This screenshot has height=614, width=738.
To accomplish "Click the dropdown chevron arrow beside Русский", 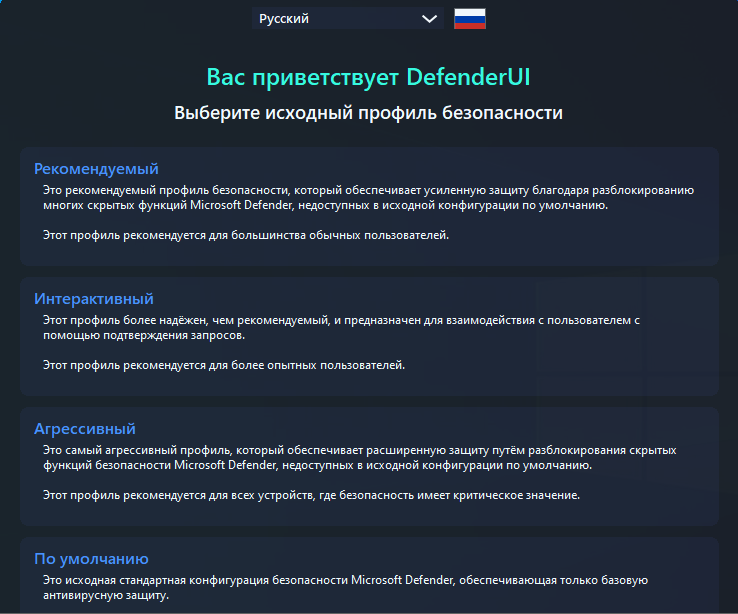I will (x=429, y=19).
